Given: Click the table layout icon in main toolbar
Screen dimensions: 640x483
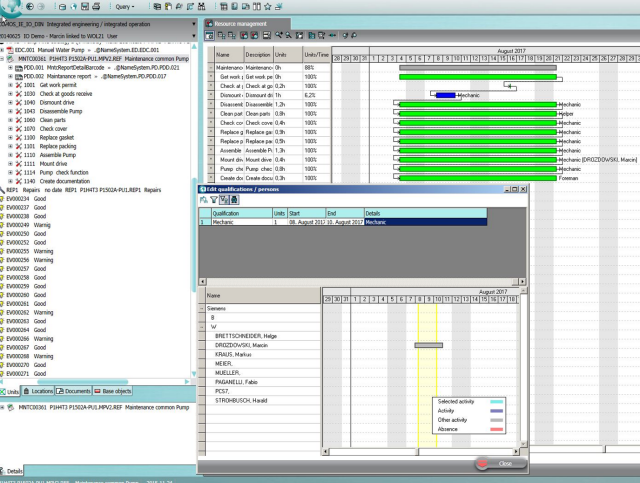Looking at the screenshot, I should coord(224,7).
